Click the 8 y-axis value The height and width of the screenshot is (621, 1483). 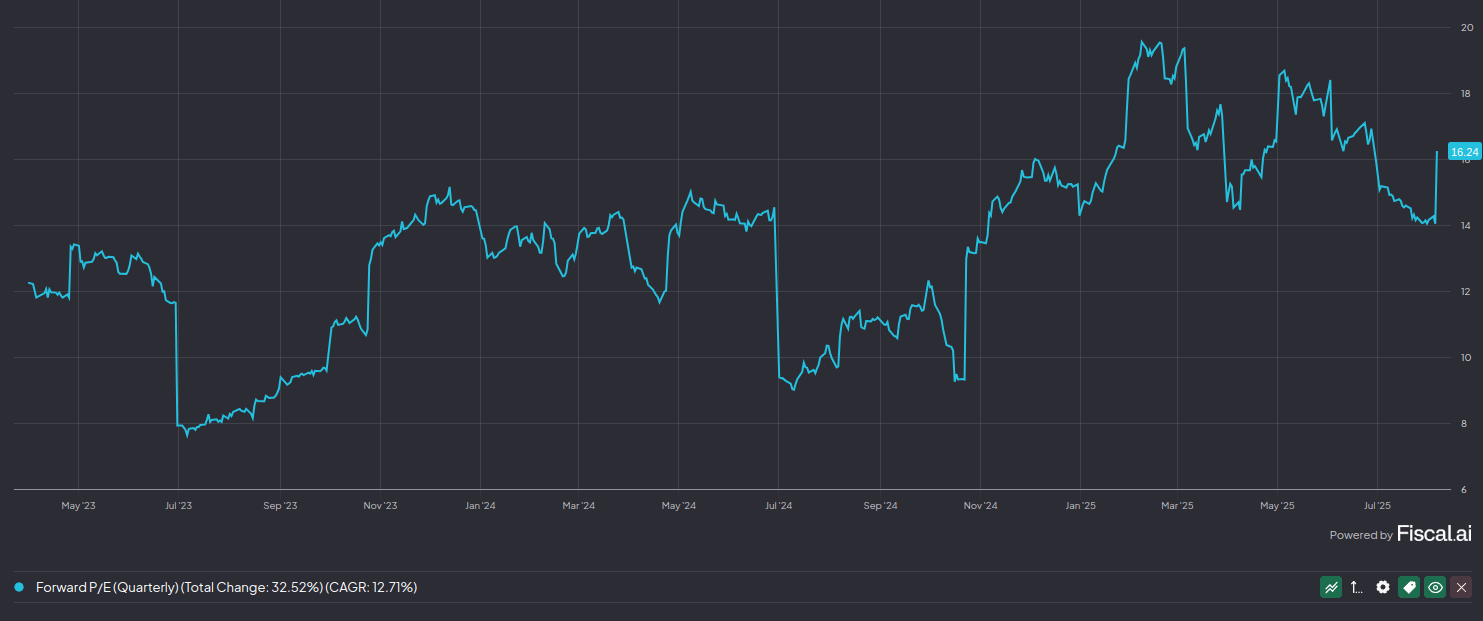point(1466,424)
